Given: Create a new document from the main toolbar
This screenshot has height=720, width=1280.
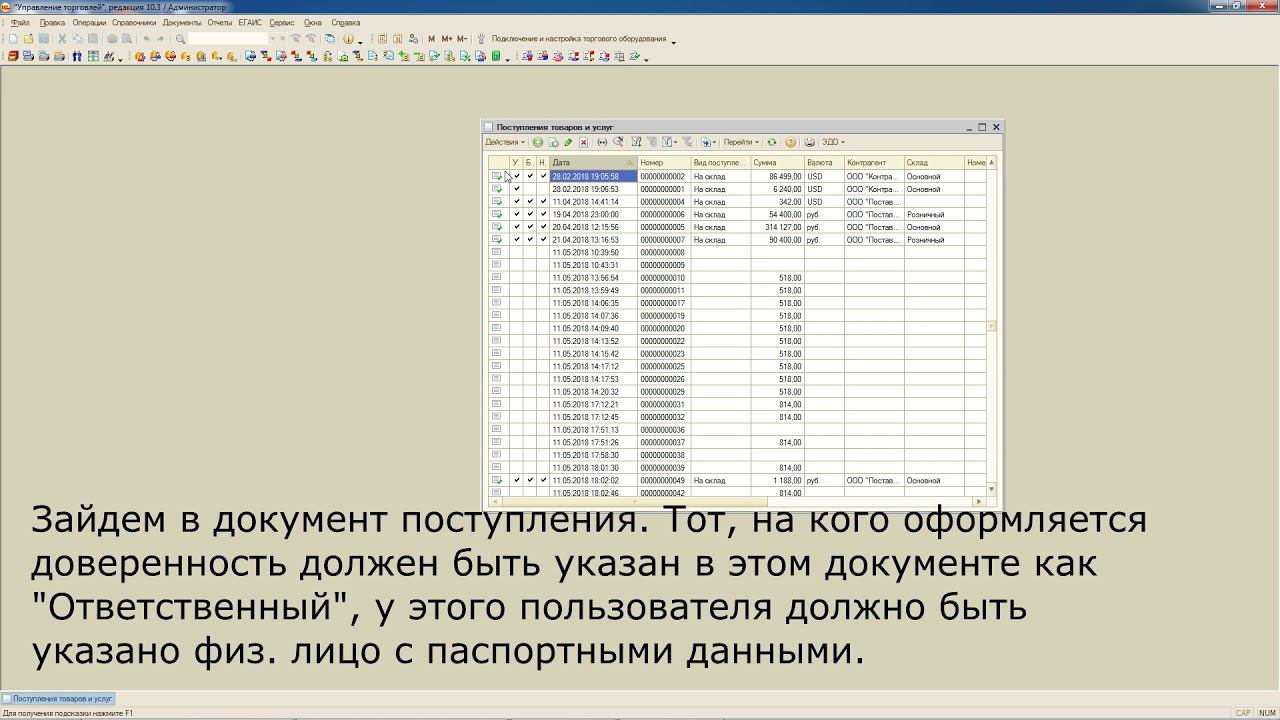Looking at the screenshot, I should (12, 39).
